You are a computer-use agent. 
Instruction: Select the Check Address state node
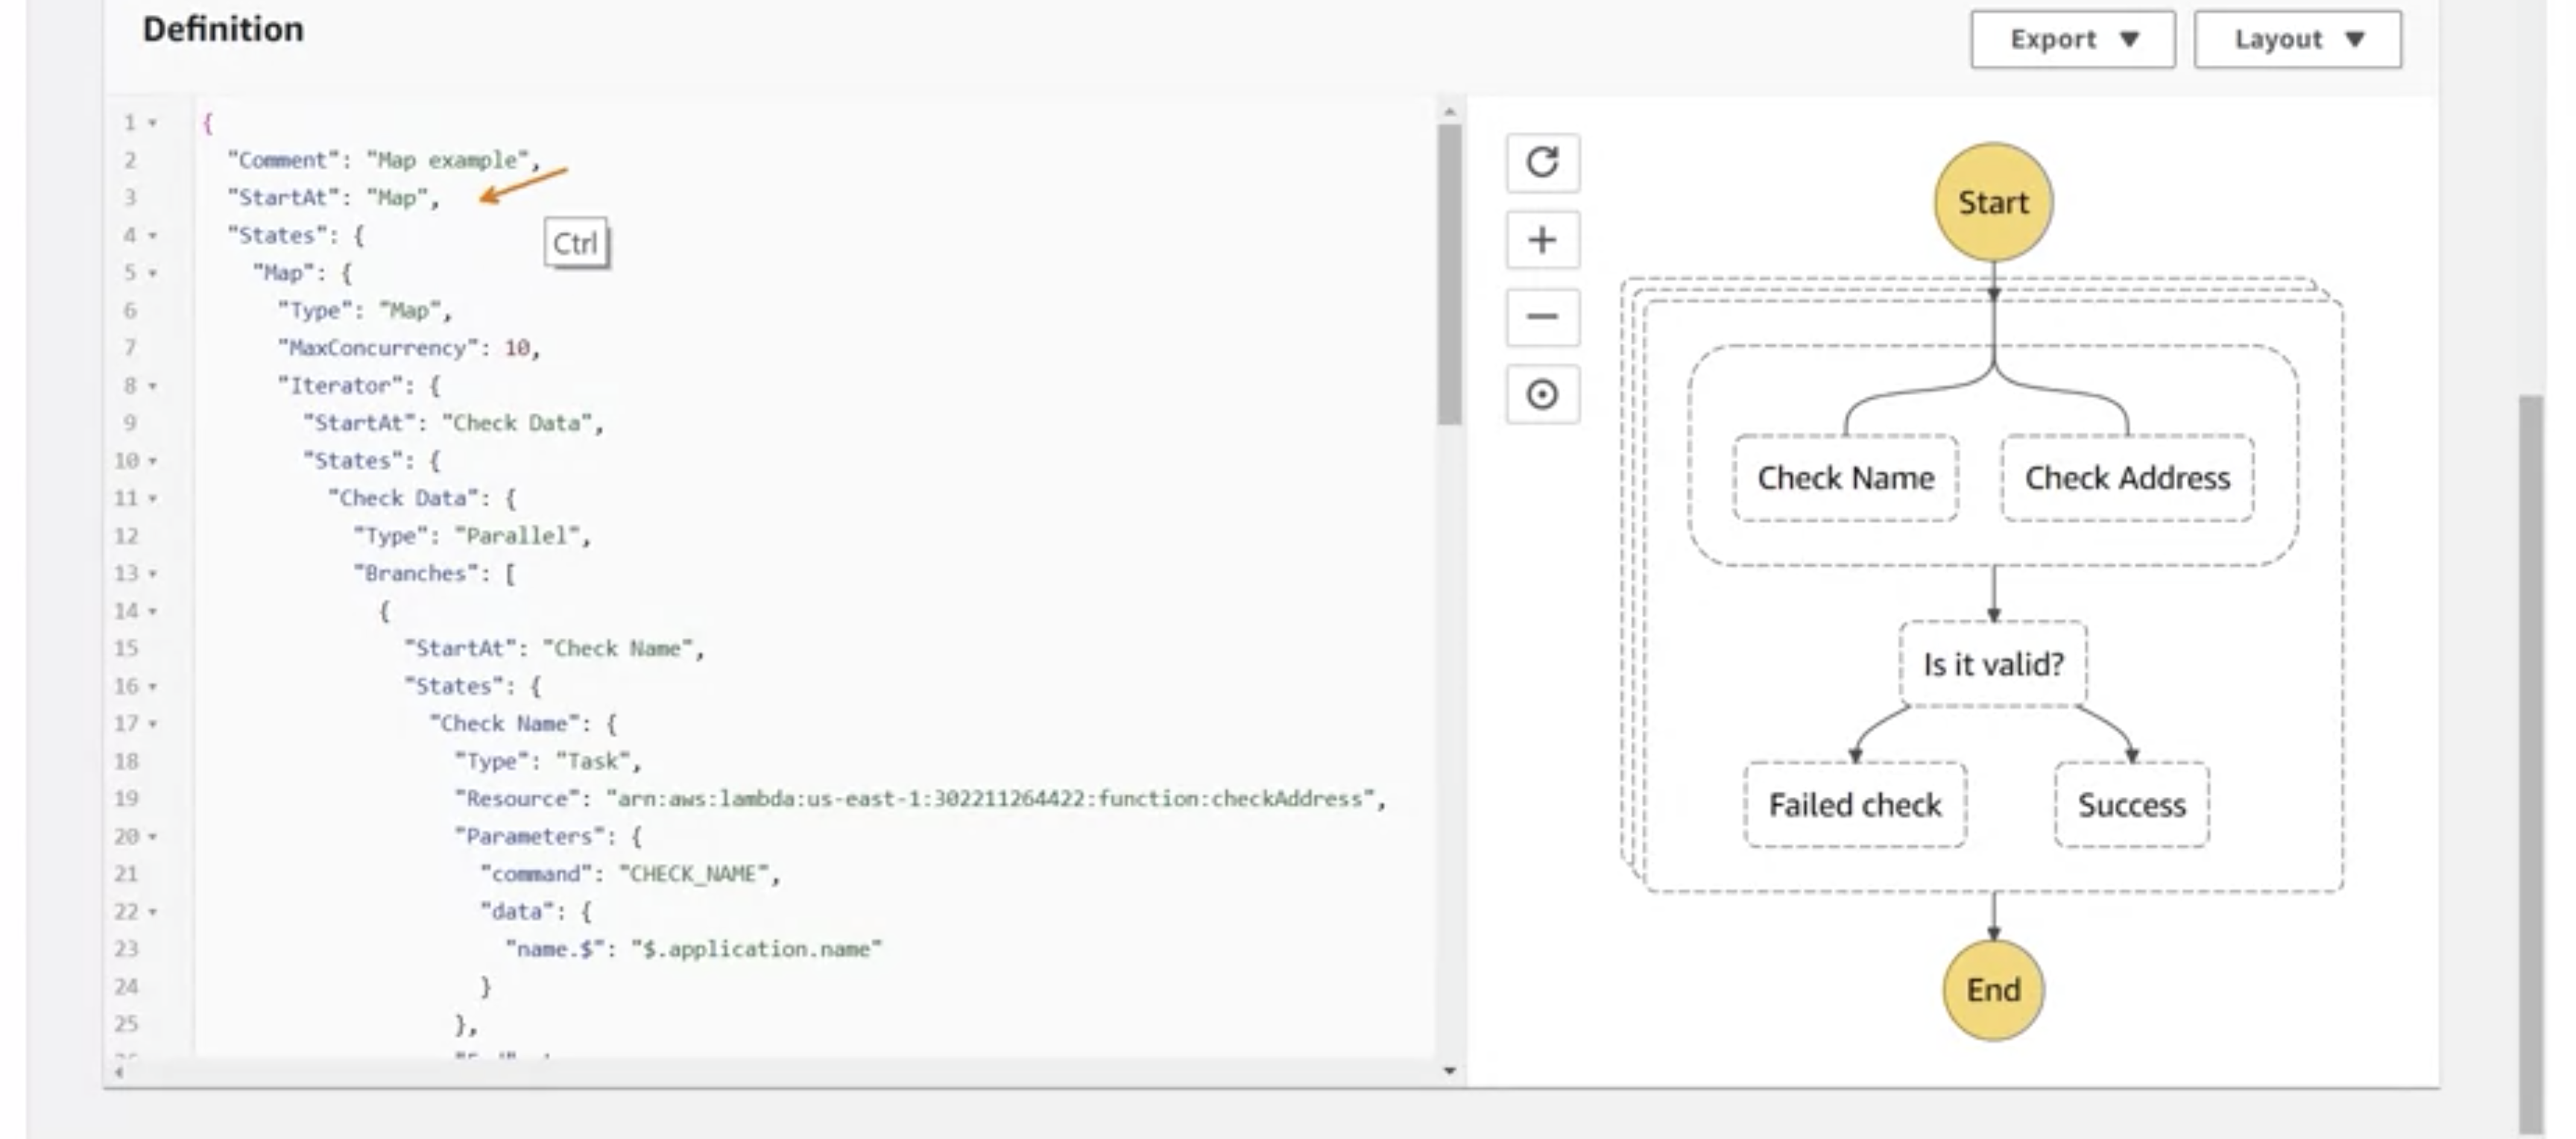pos(2127,478)
